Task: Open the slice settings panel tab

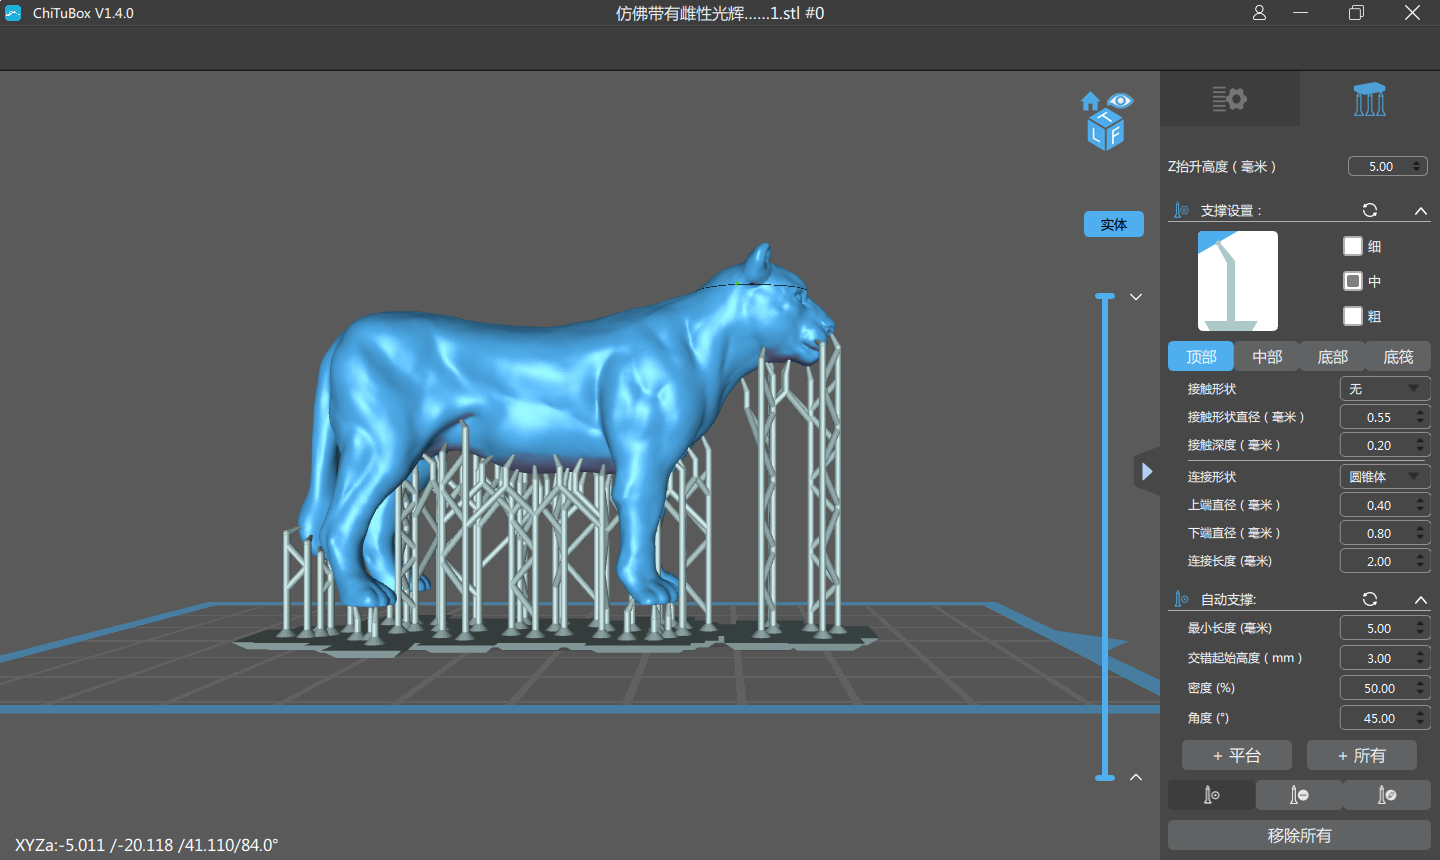Action: click(1229, 99)
